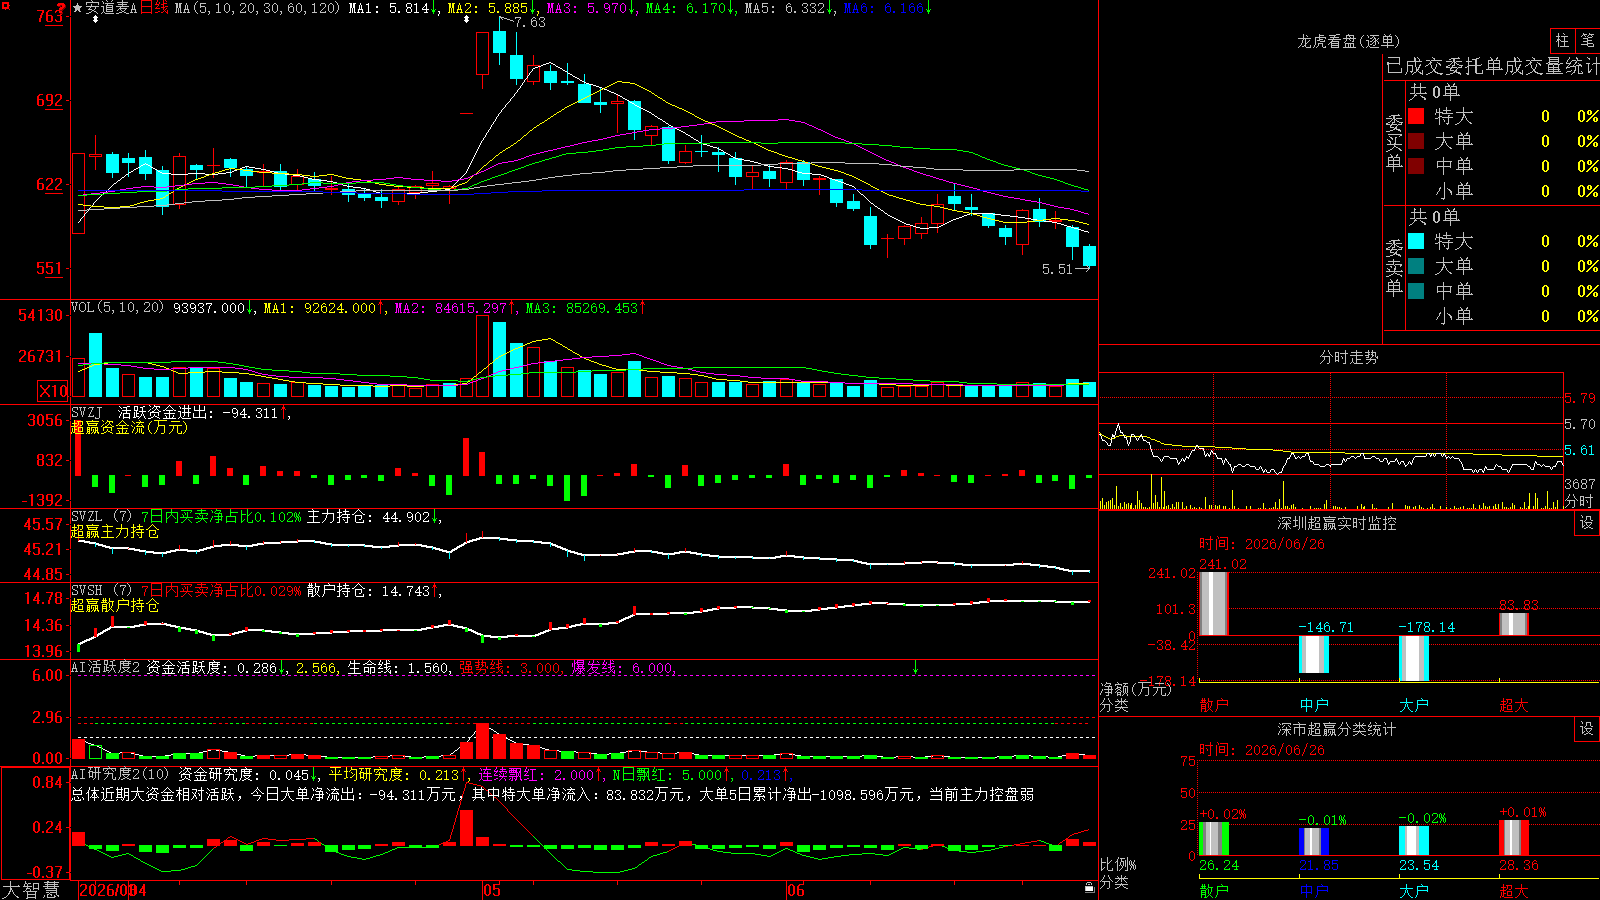Image resolution: width=1600 pixels, height=900 pixels.
Task: Click 超大 label under 深圳超赢实时监控 chart
Action: click(1514, 705)
